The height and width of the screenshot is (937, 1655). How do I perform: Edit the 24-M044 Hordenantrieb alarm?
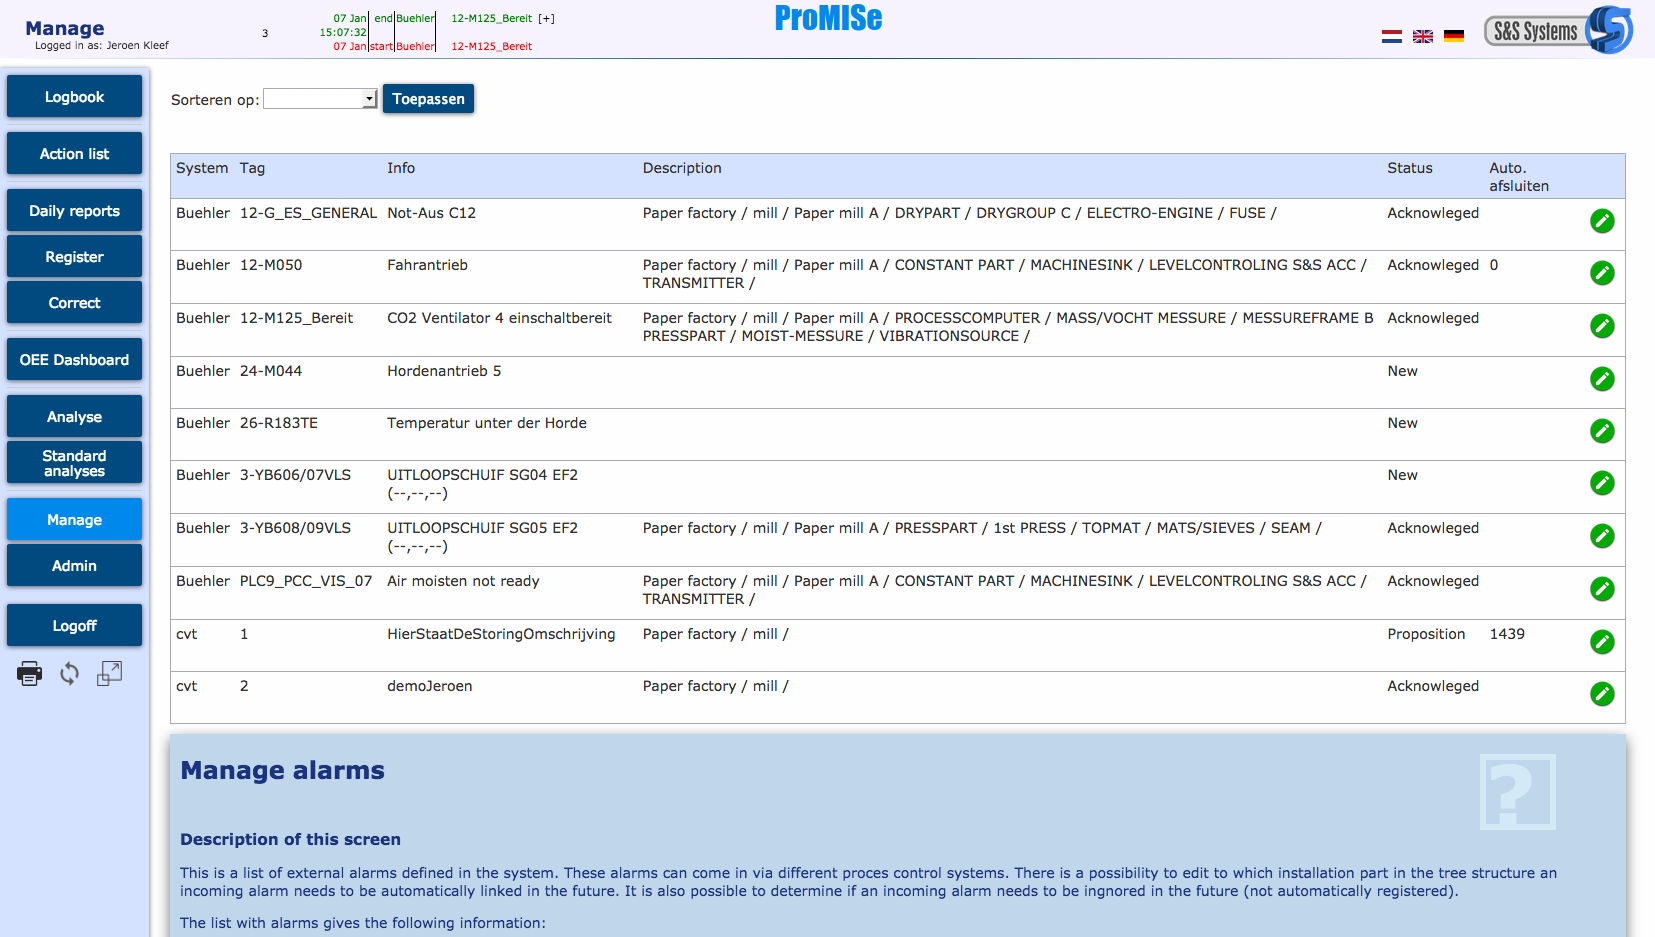pos(1601,379)
